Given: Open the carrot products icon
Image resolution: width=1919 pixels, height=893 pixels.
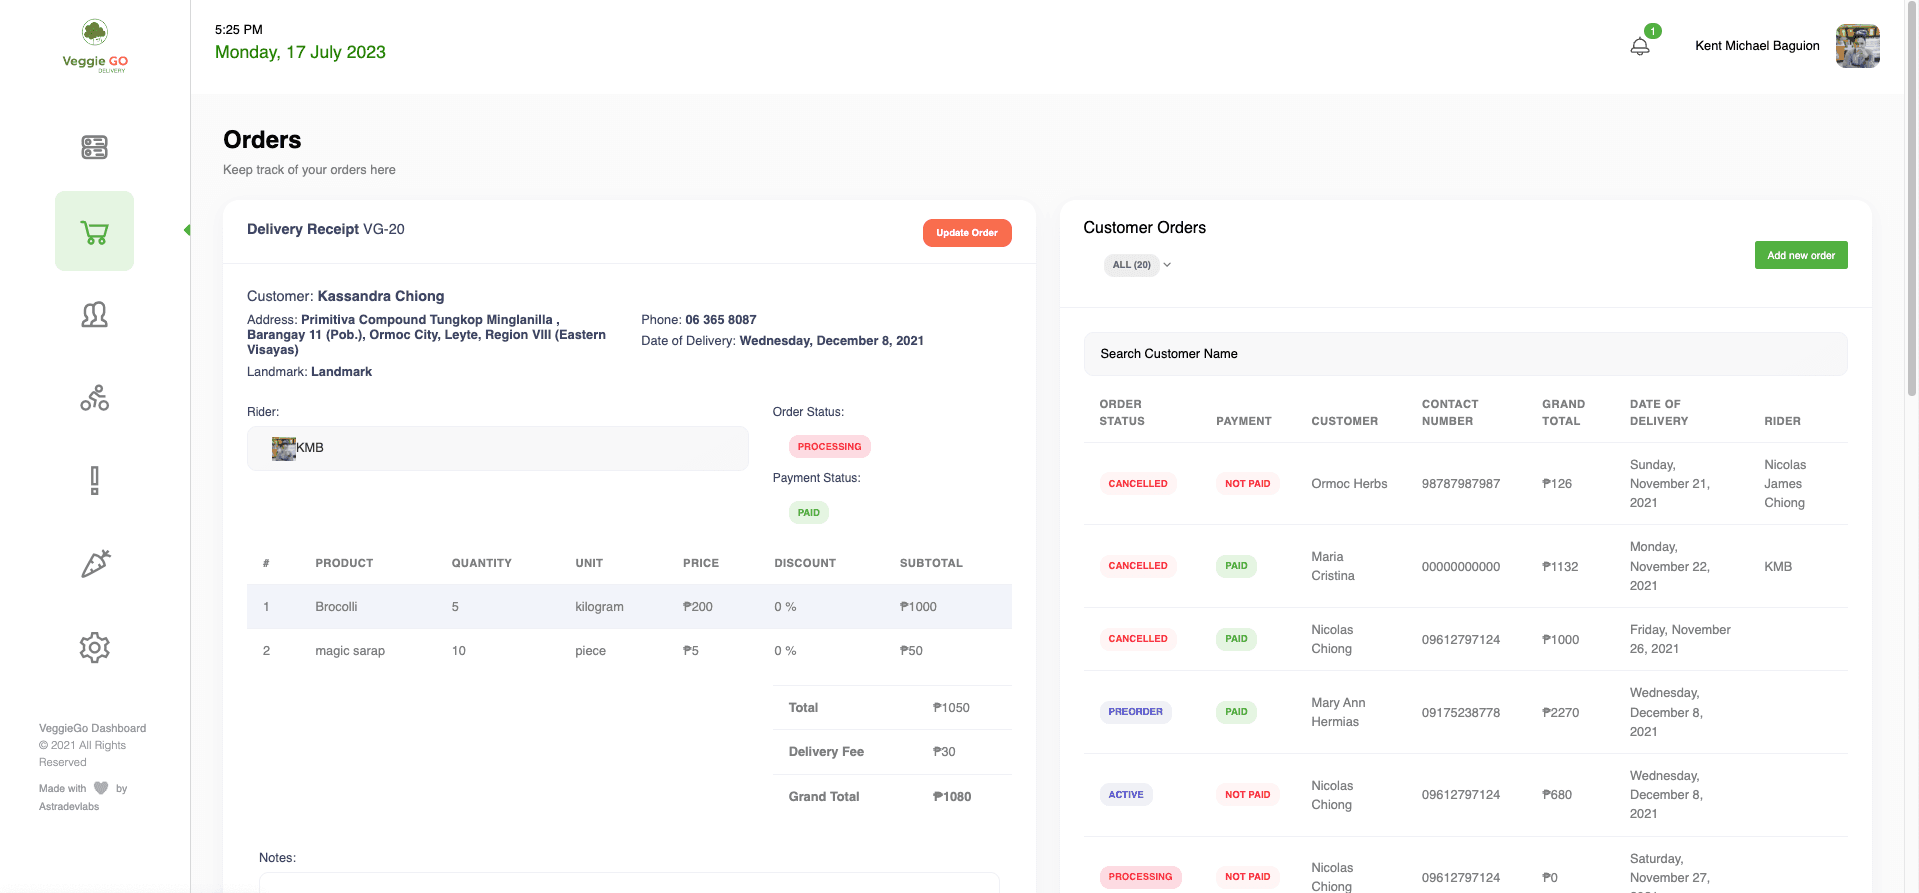Looking at the screenshot, I should (x=94, y=564).
